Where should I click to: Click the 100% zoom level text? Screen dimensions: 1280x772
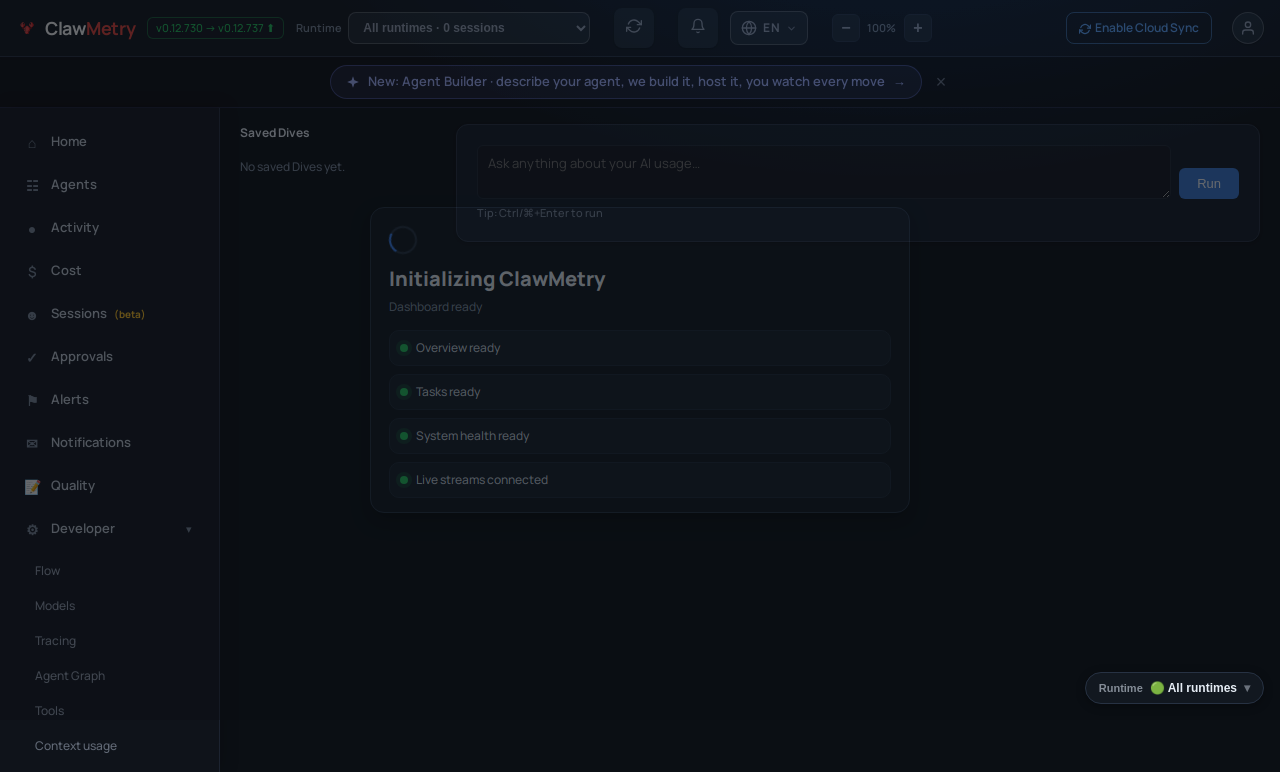pyautogui.click(x=881, y=28)
